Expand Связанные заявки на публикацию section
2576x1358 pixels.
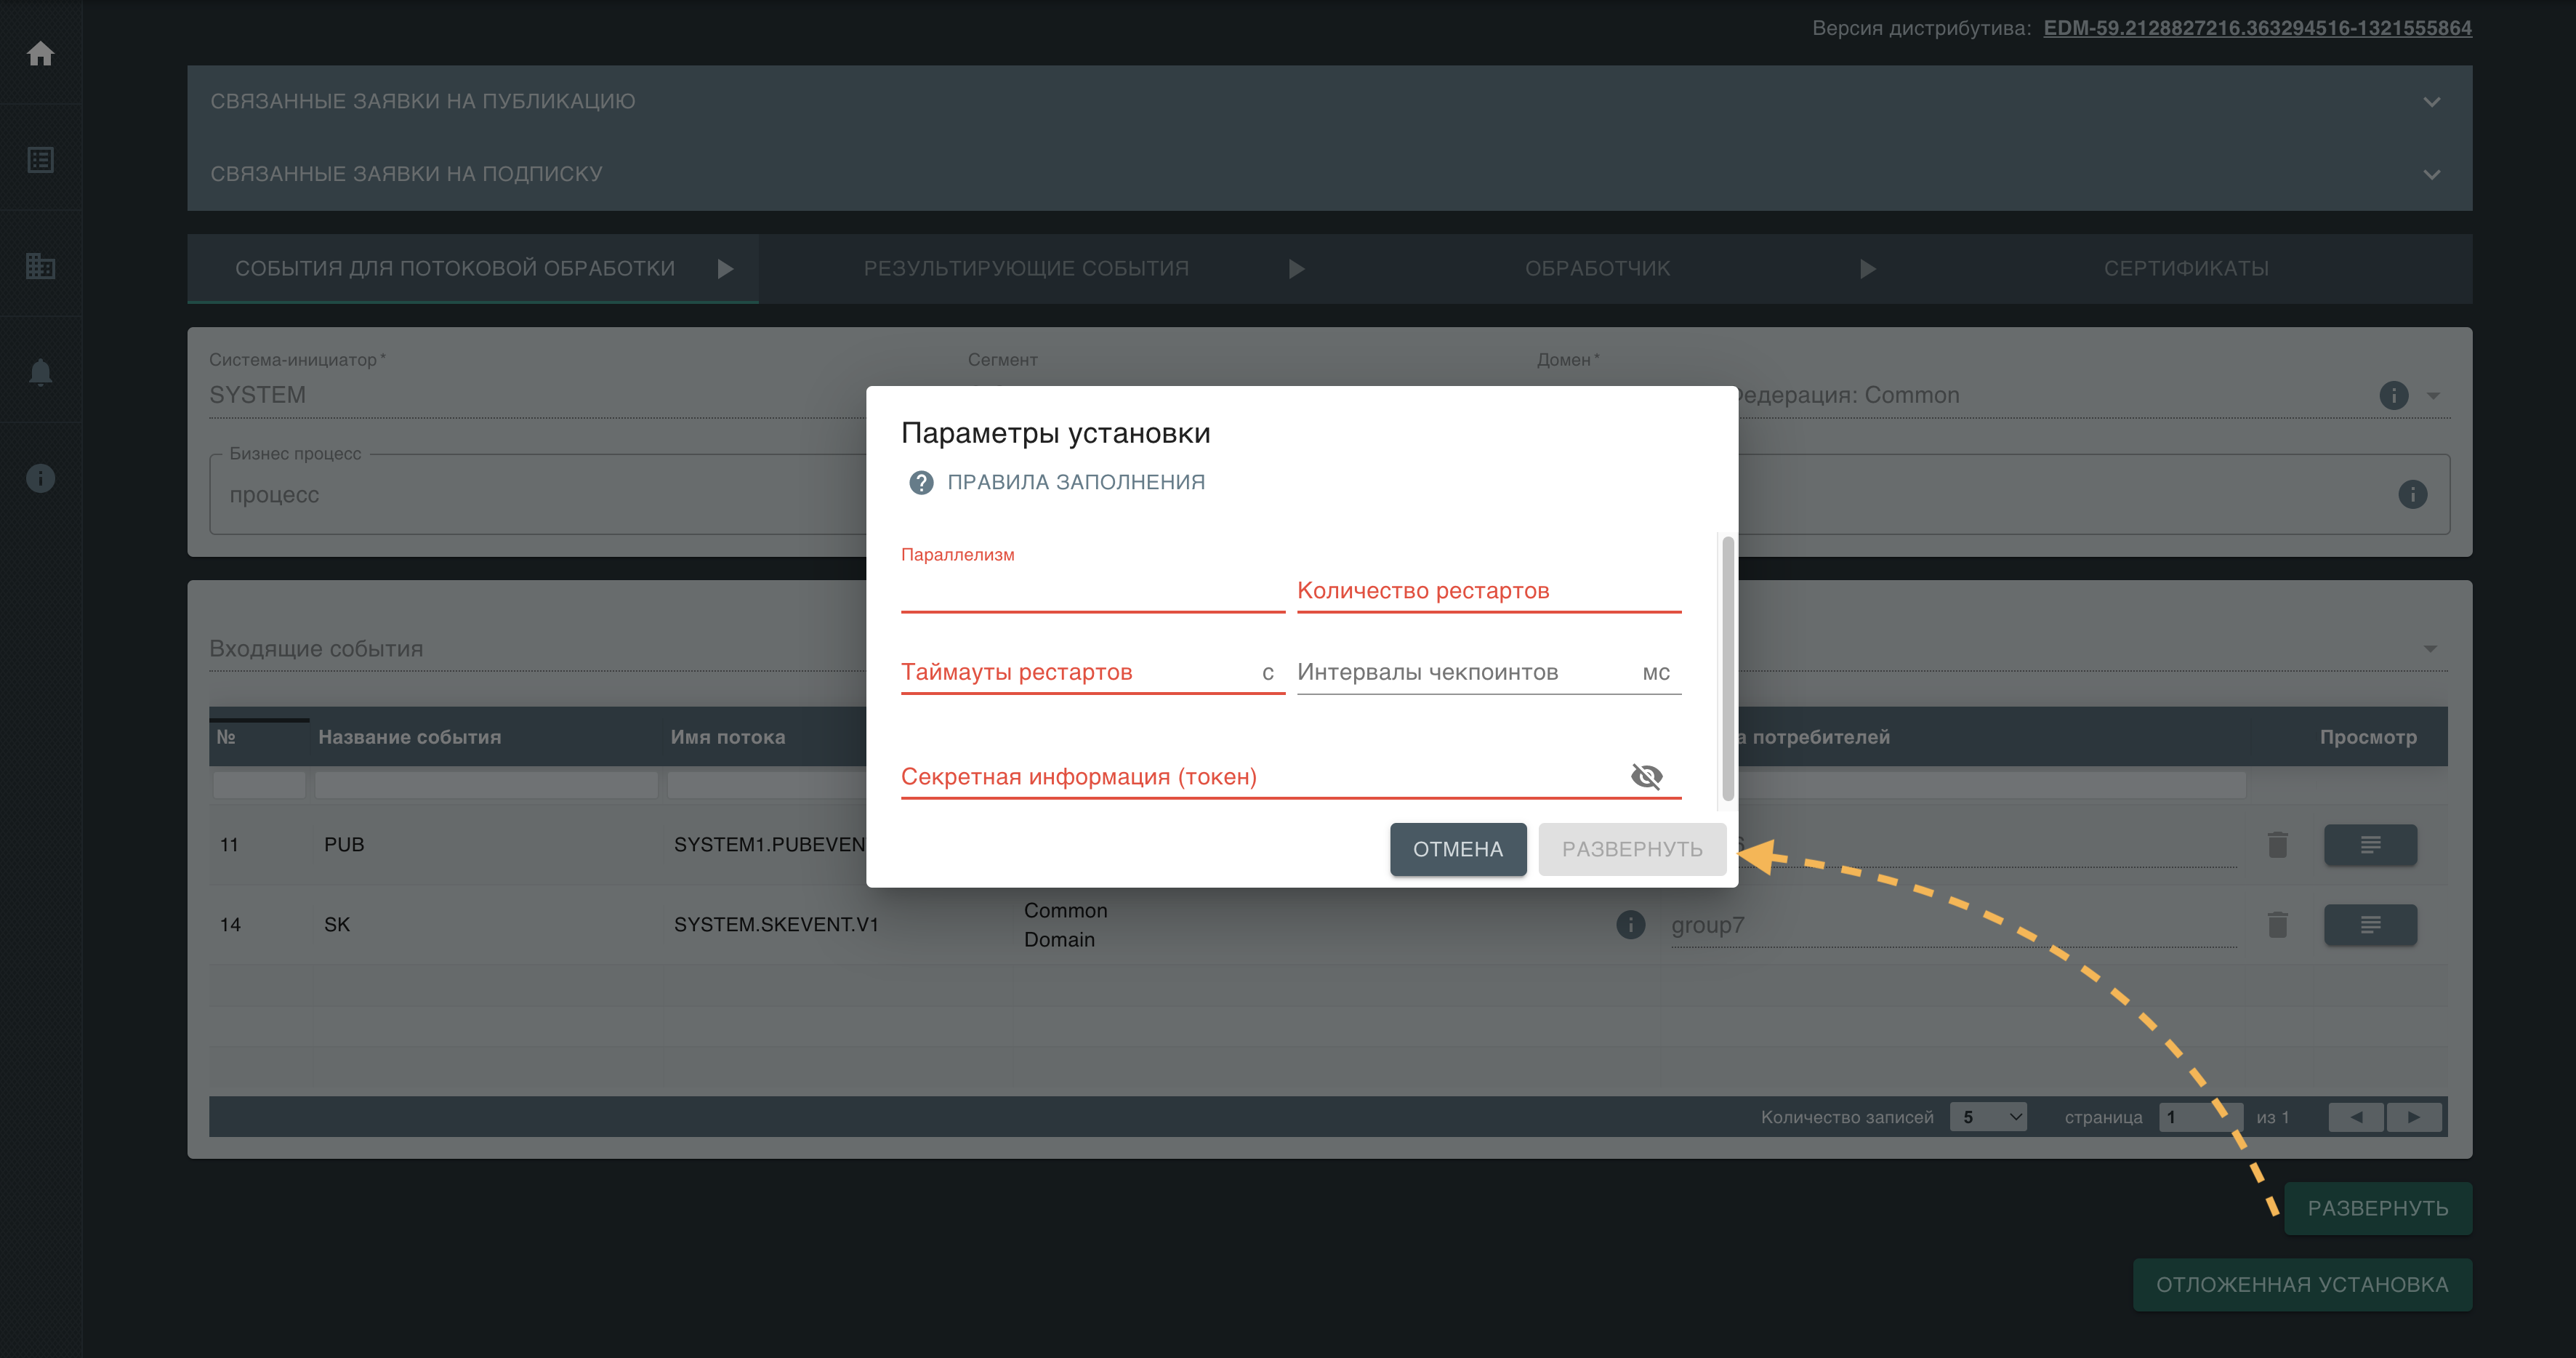(x=2431, y=102)
